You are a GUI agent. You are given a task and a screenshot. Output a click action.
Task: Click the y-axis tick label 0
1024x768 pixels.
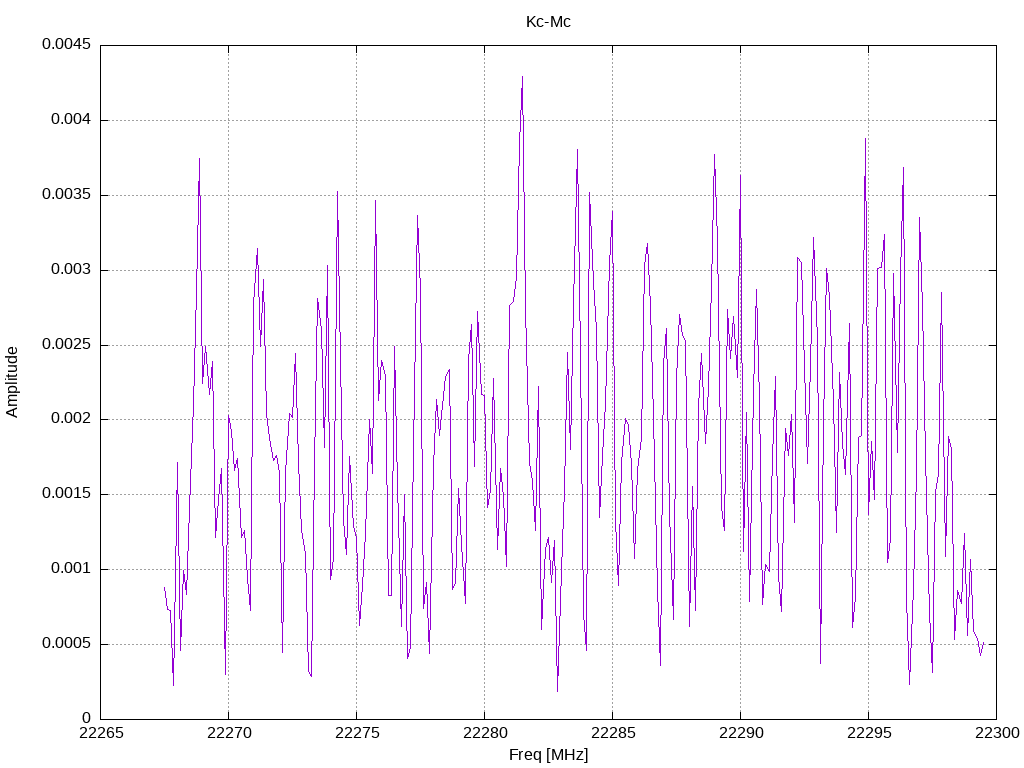click(87, 718)
